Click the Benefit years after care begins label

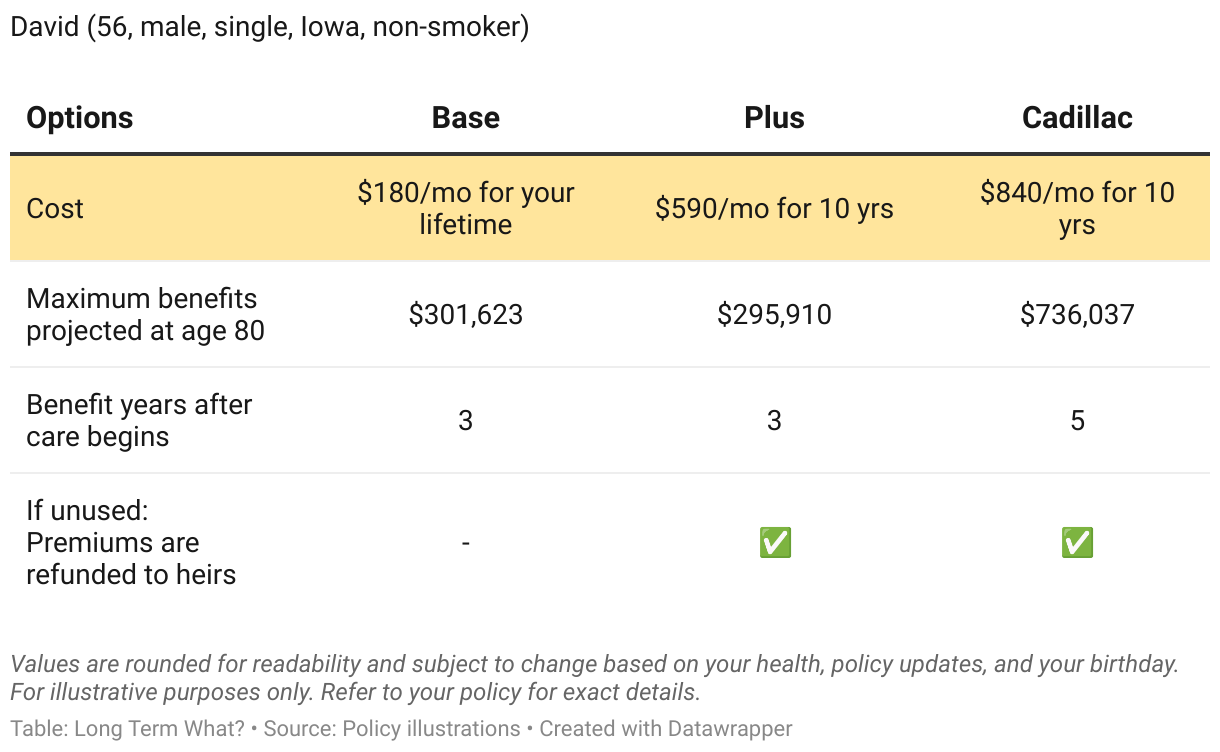coord(139,420)
